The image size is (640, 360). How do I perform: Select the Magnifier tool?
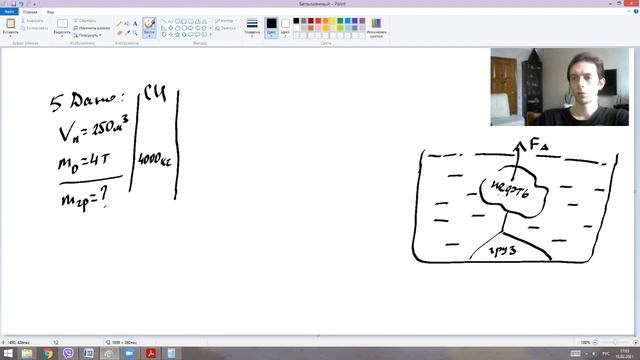coord(135,33)
